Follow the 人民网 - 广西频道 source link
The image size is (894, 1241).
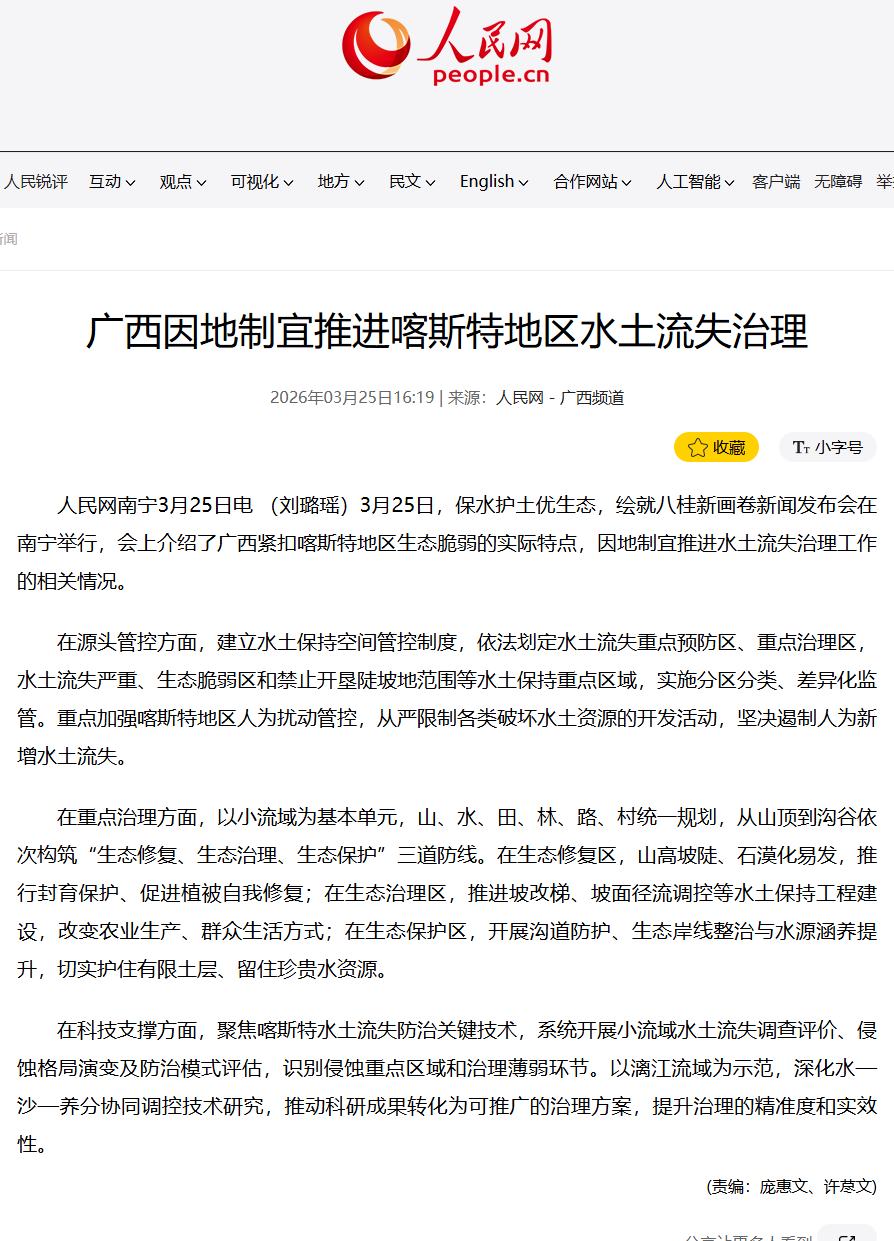click(x=560, y=398)
